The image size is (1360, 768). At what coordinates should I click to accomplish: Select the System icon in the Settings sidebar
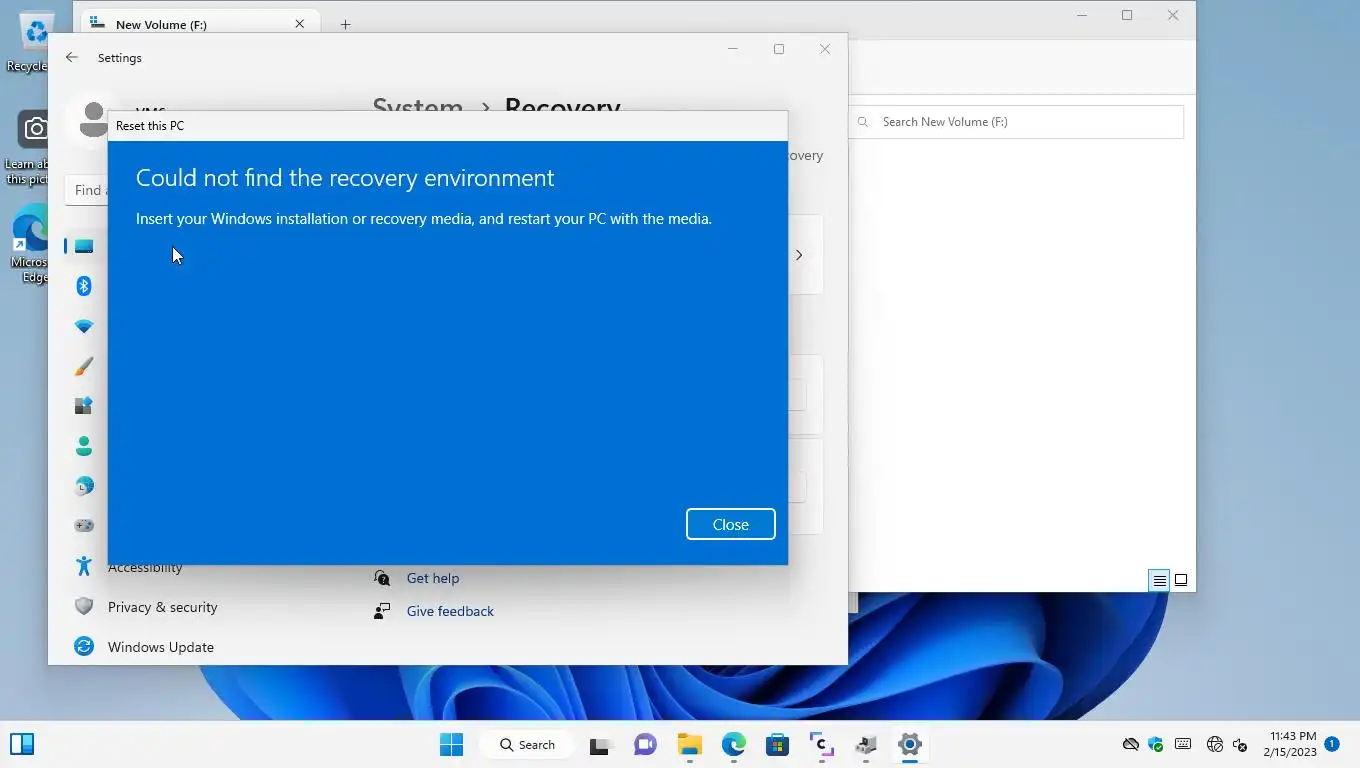84,246
